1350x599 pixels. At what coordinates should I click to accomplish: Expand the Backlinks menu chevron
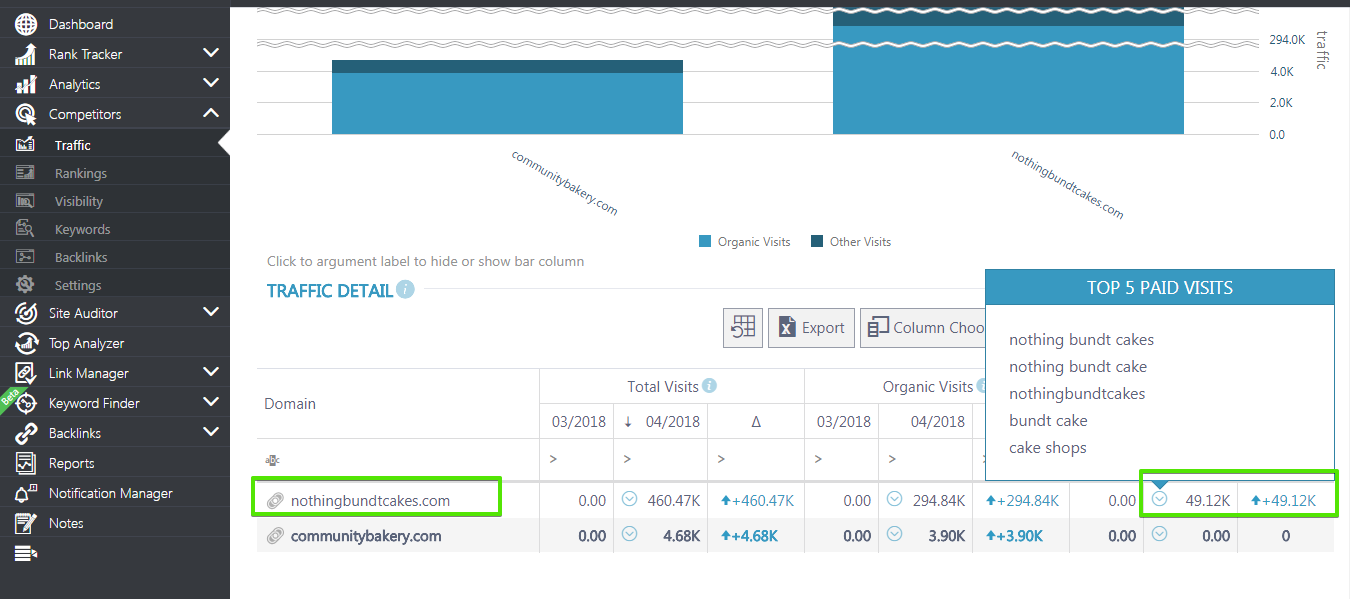tap(210, 432)
